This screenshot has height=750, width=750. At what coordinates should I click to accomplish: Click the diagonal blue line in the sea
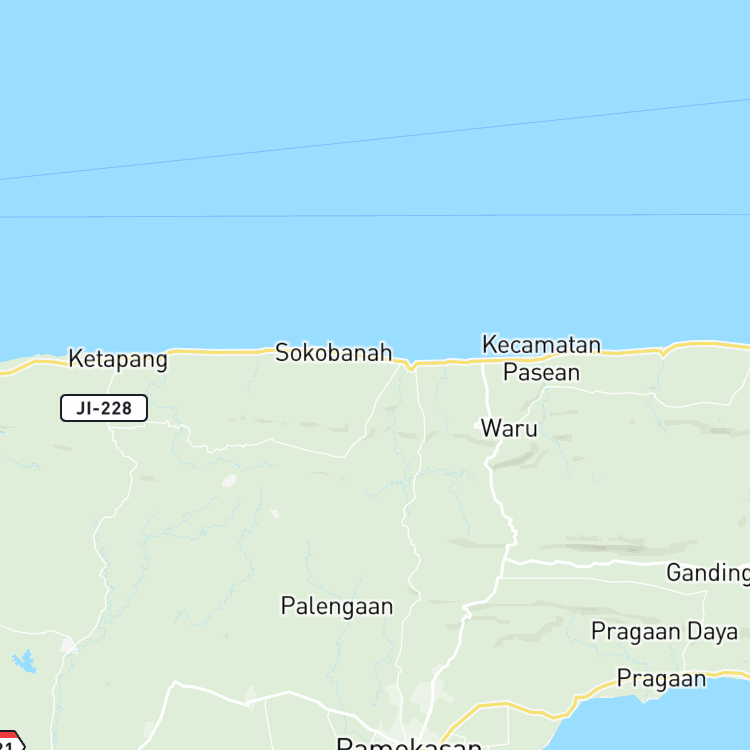pyautogui.click(x=375, y=139)
